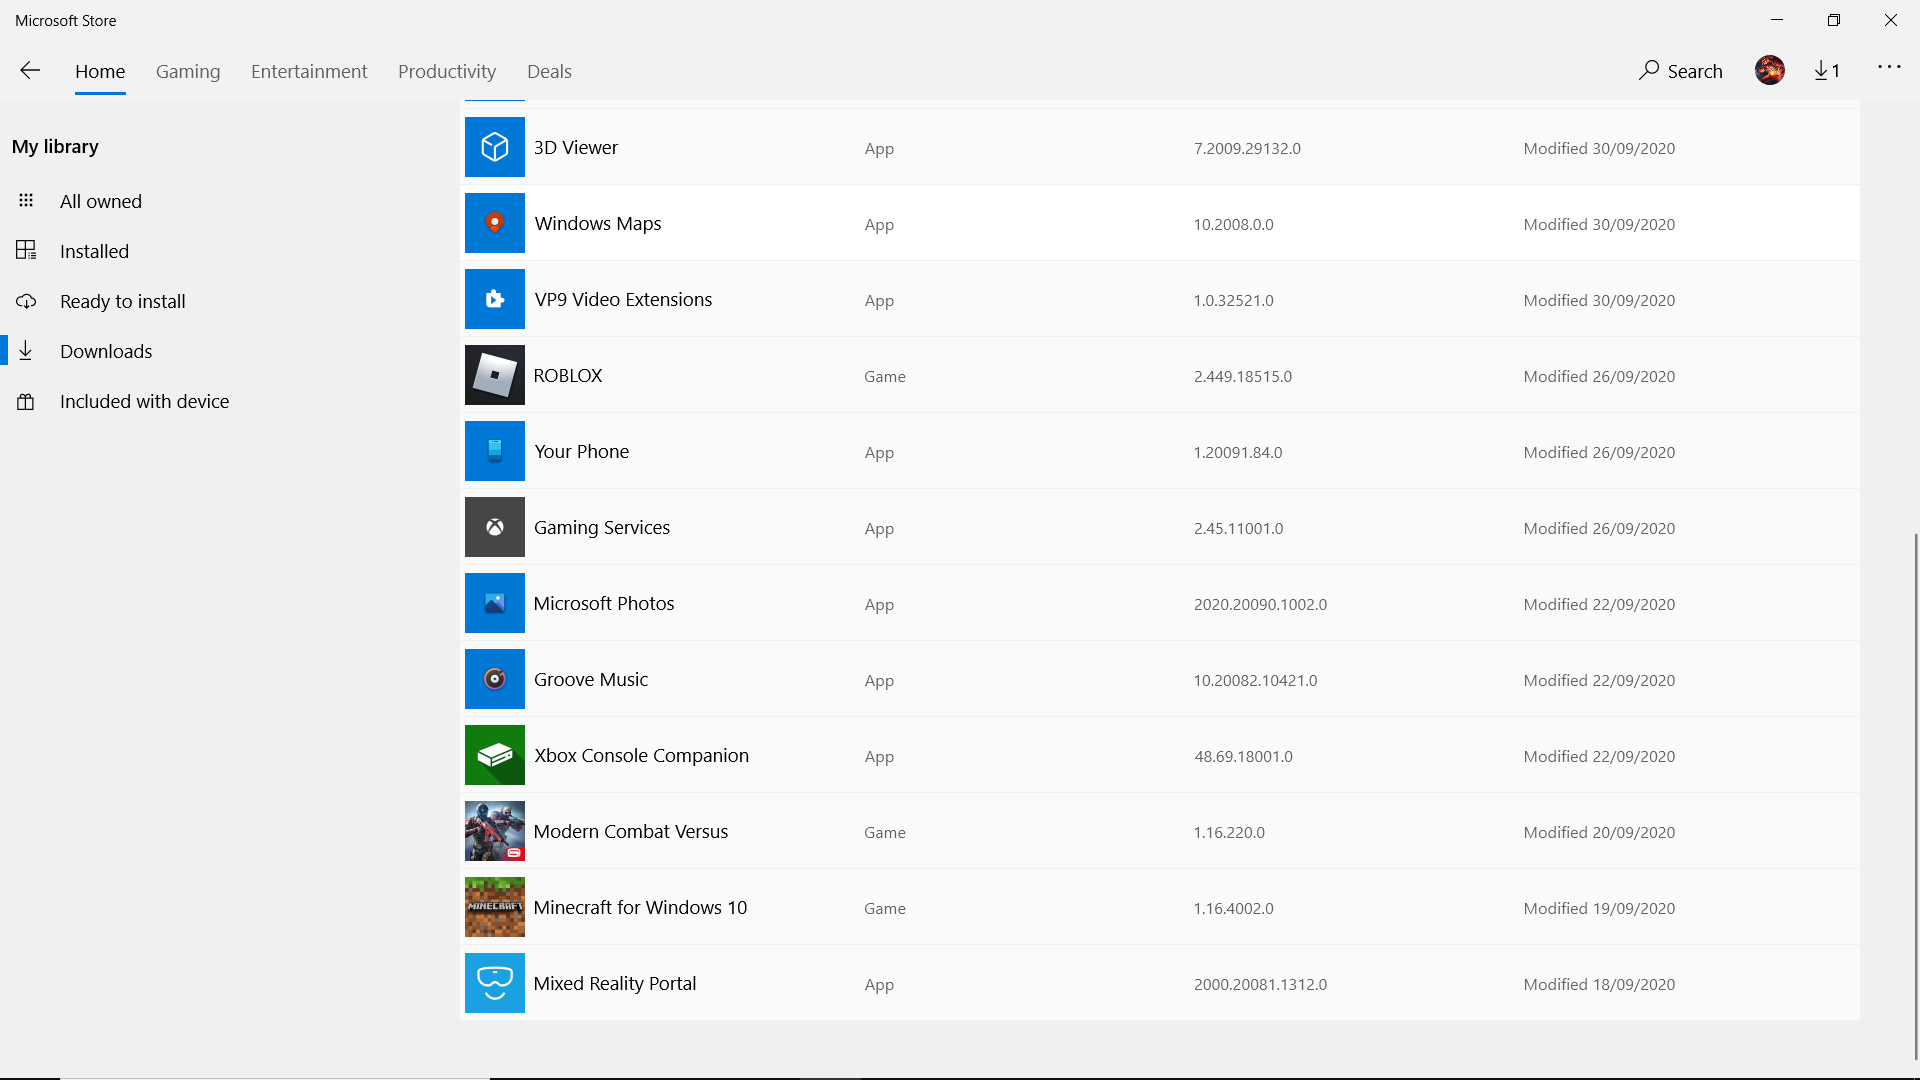Click the Included with device gift icon
Screen dimensions: 1920x1080
pyautogui.click(x=26, y=401)
